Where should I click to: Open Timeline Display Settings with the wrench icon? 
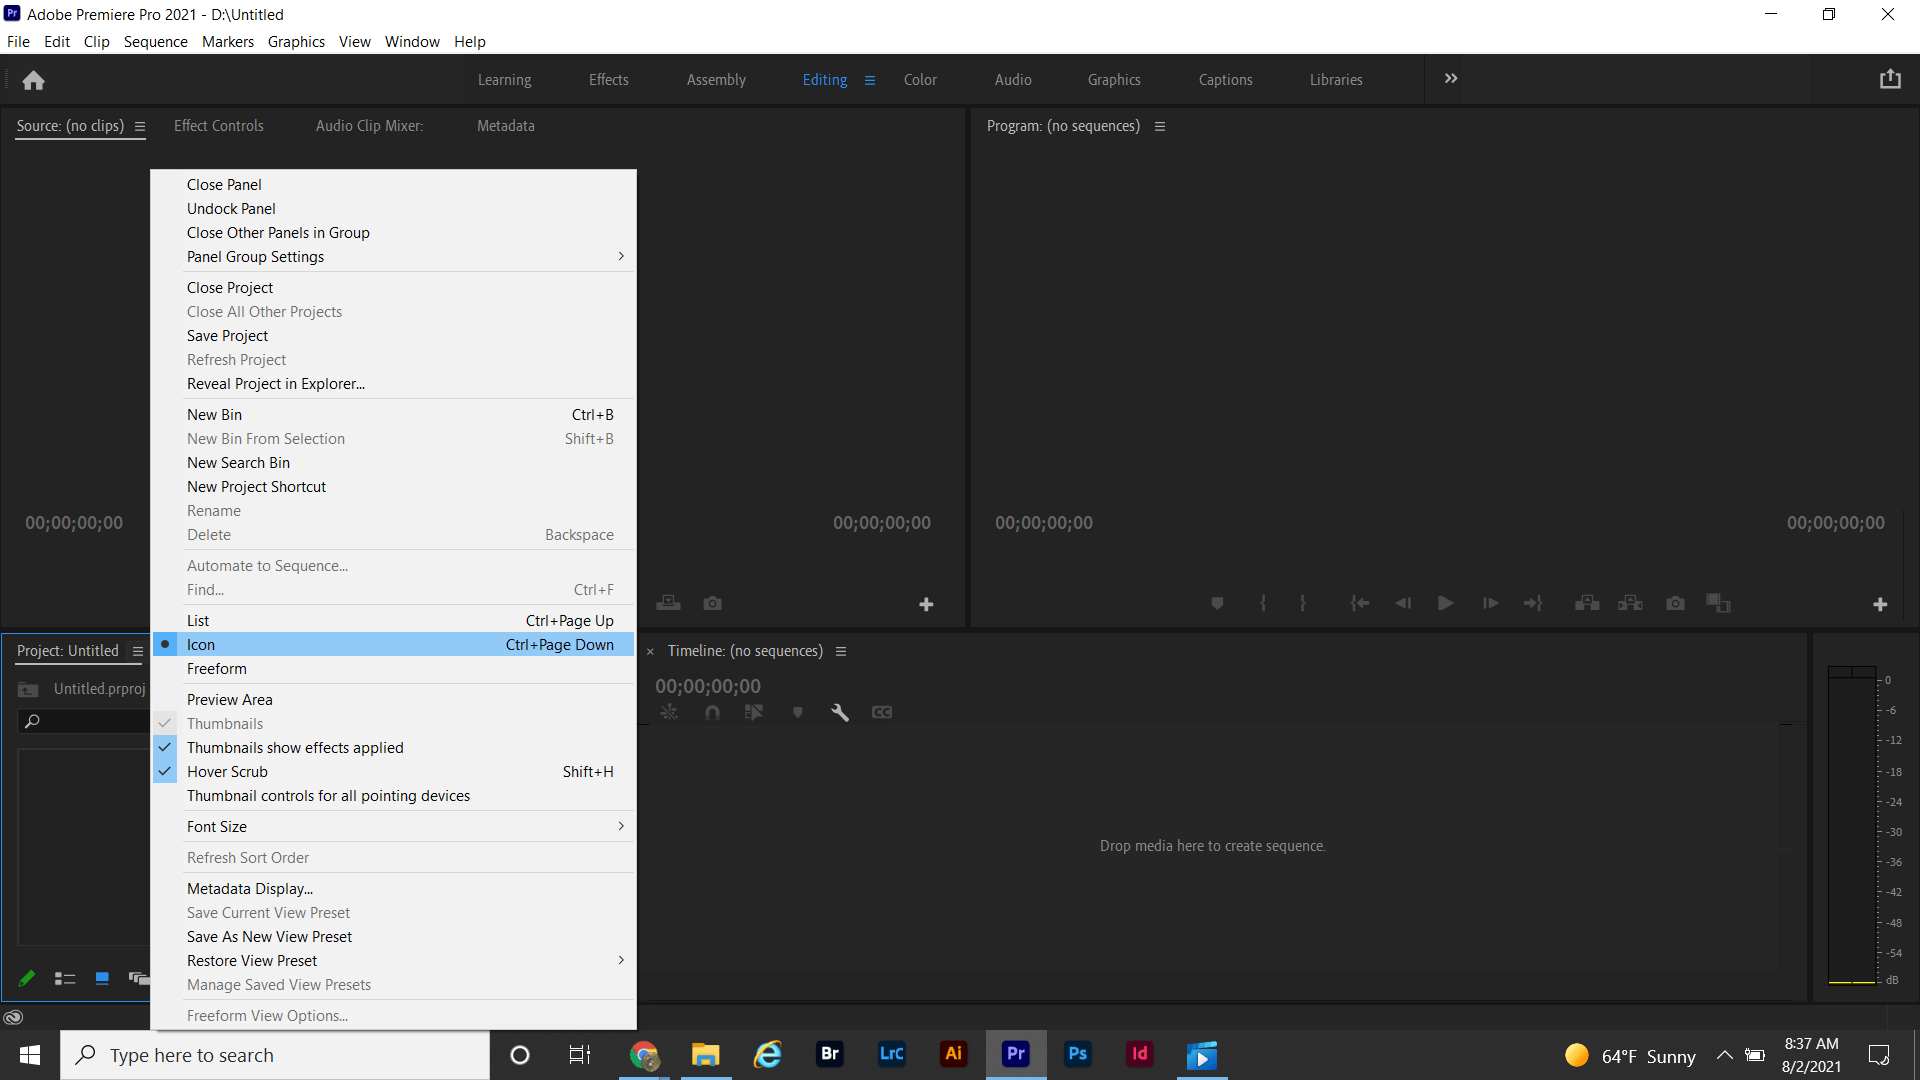[x=840, y=712]
